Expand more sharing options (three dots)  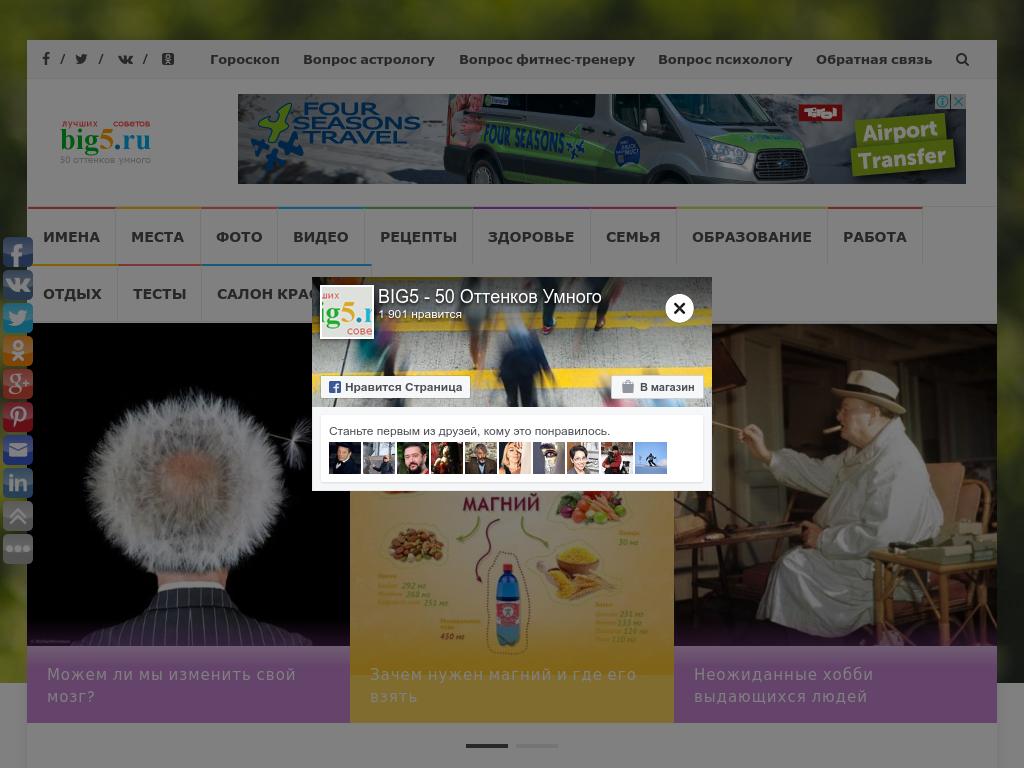coord(18,549)
